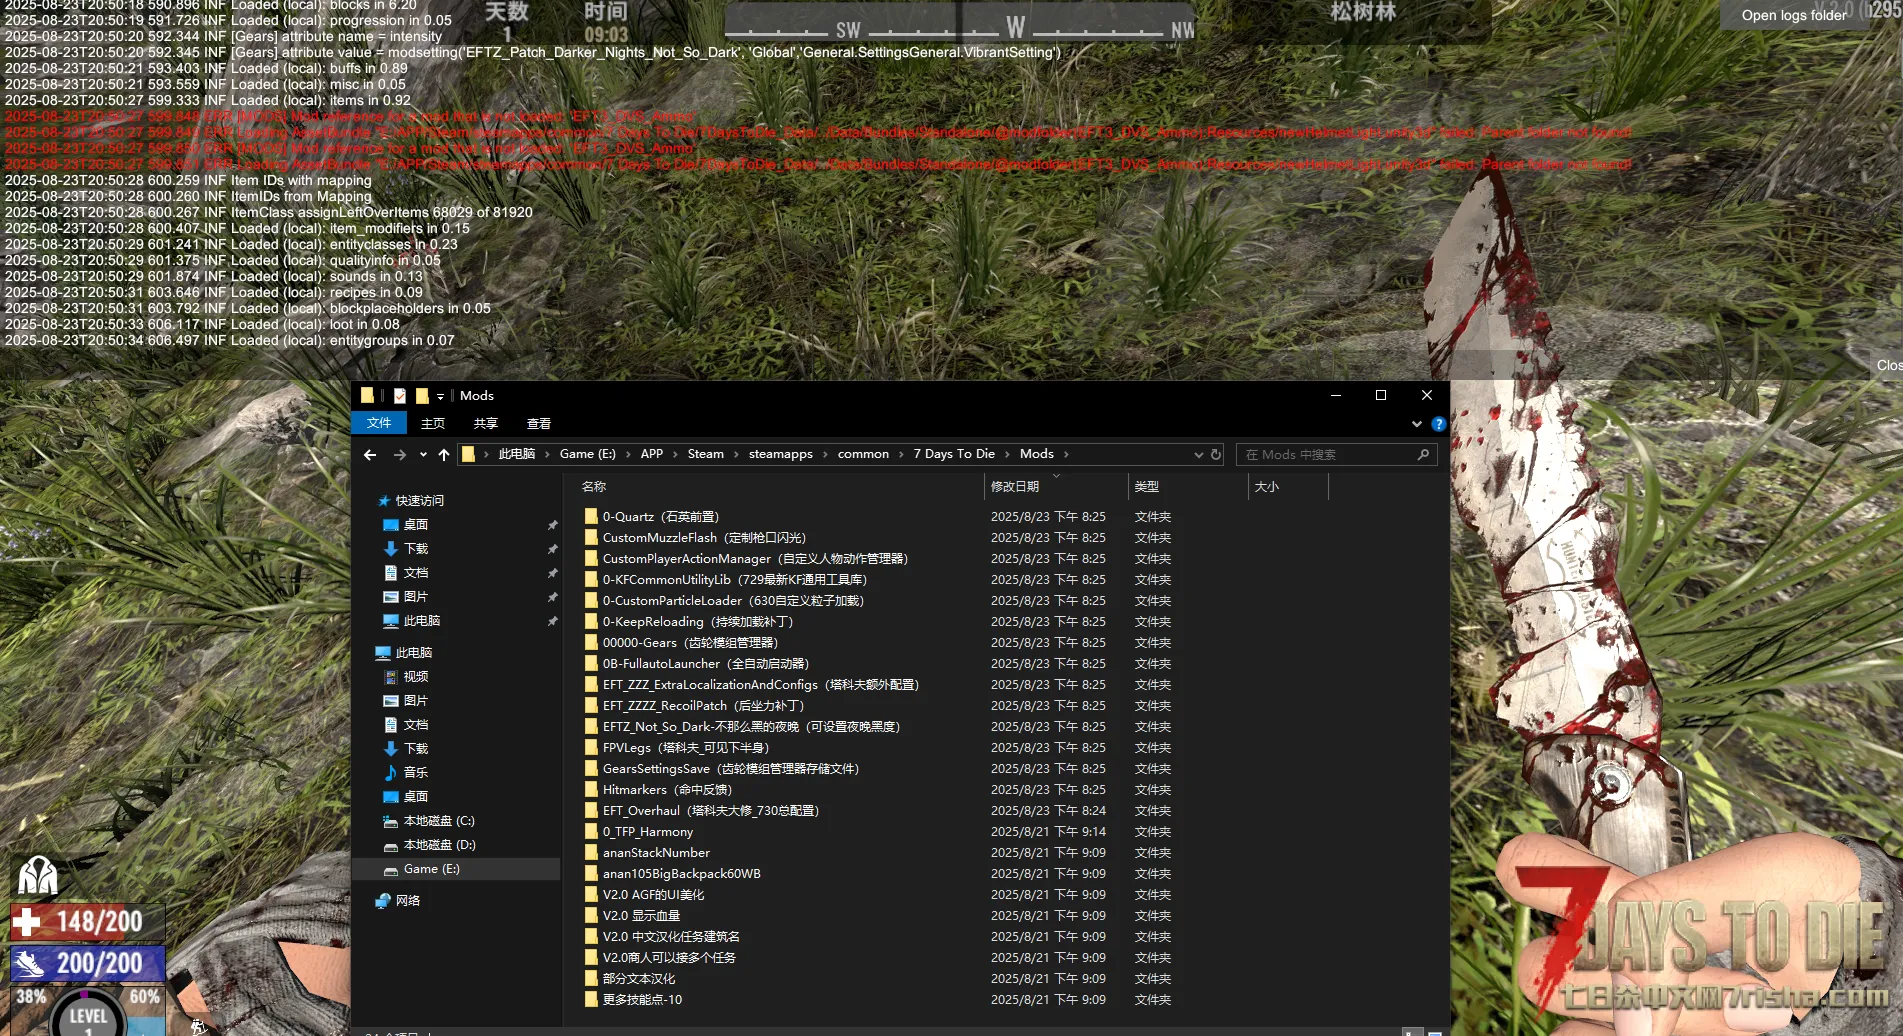Open the blue Help icon

1438,424
